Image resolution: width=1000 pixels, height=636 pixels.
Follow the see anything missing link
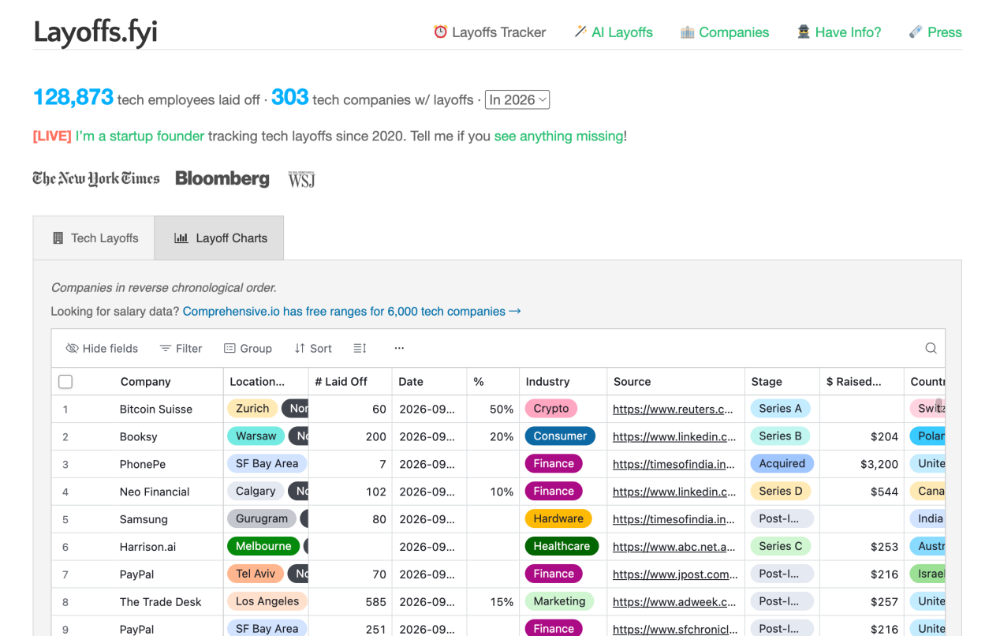pos(559,136)
